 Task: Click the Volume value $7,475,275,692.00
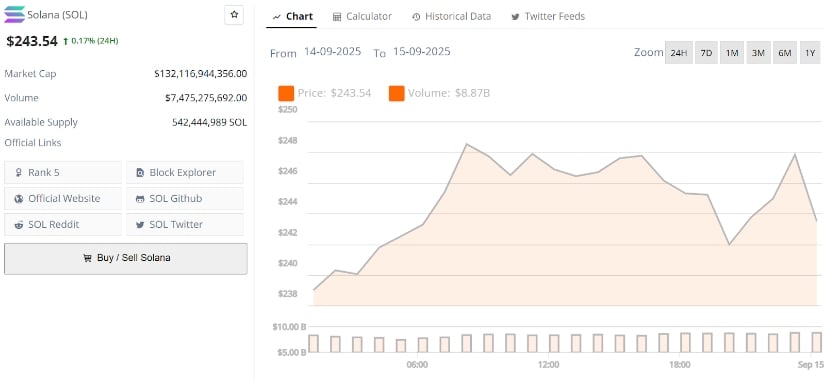pos(206,98)
